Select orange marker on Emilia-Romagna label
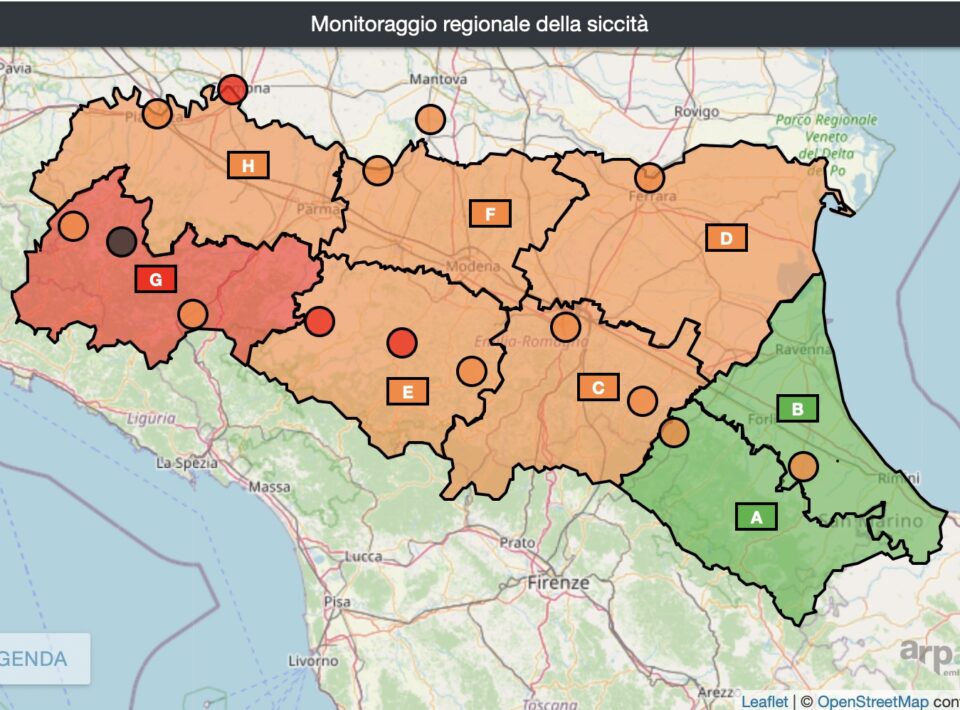Screen dimensions: 960x710 [565, 327]
